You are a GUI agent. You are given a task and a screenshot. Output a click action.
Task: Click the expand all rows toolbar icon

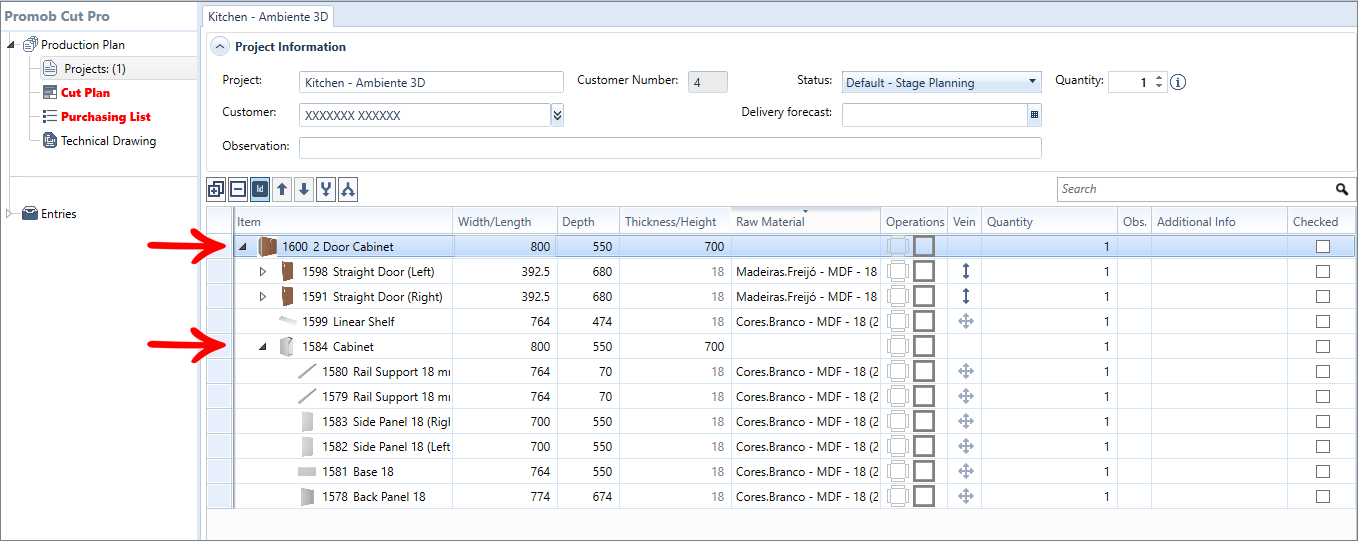tap(216, 189)
